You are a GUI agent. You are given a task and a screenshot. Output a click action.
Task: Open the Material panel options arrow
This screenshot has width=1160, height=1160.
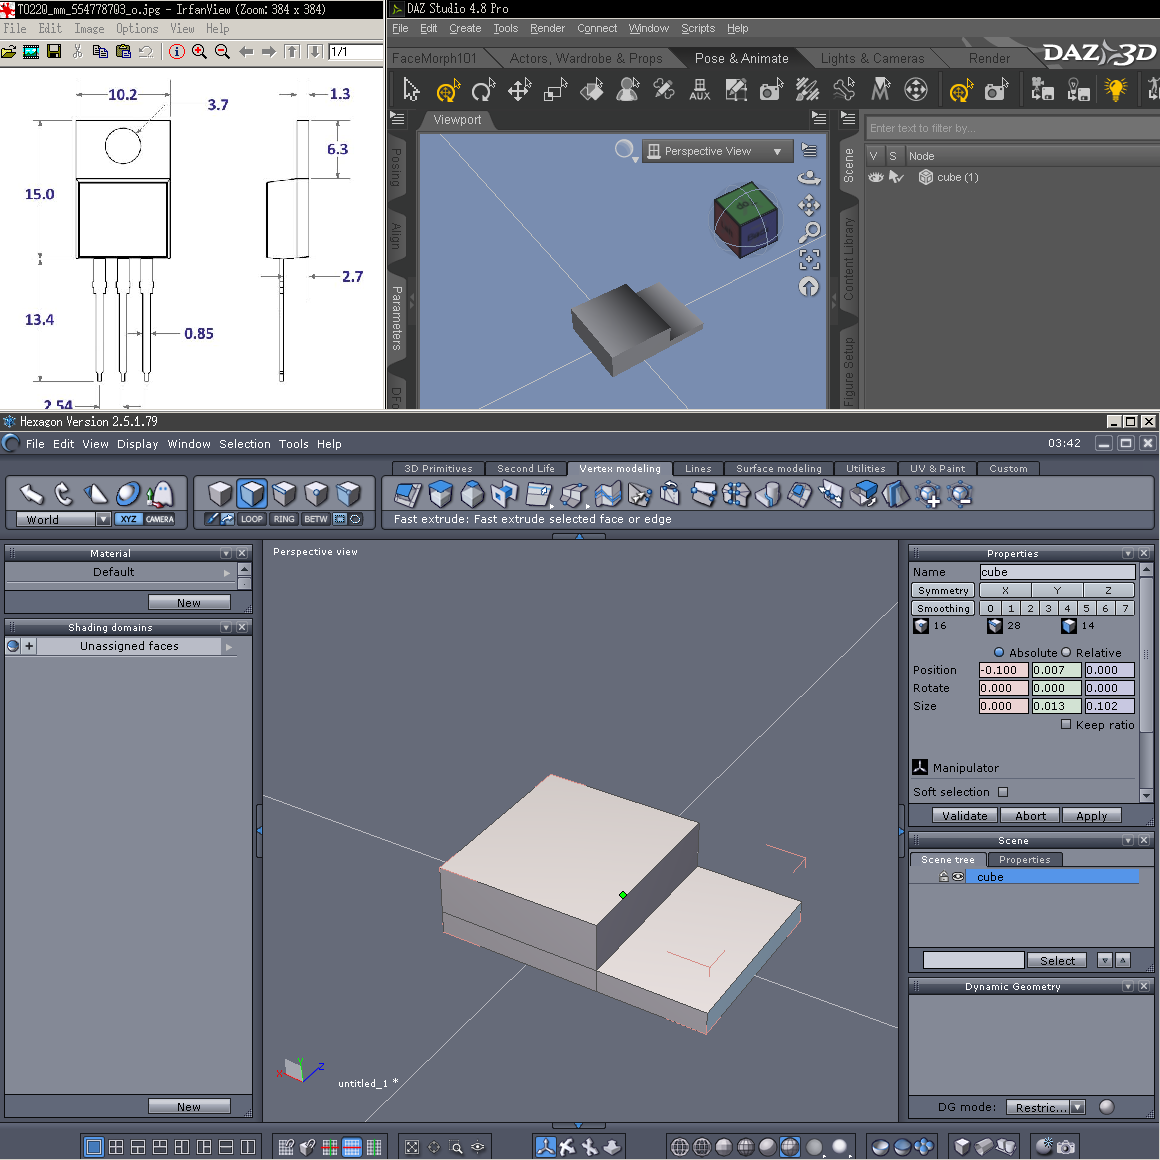pos(226,553)
